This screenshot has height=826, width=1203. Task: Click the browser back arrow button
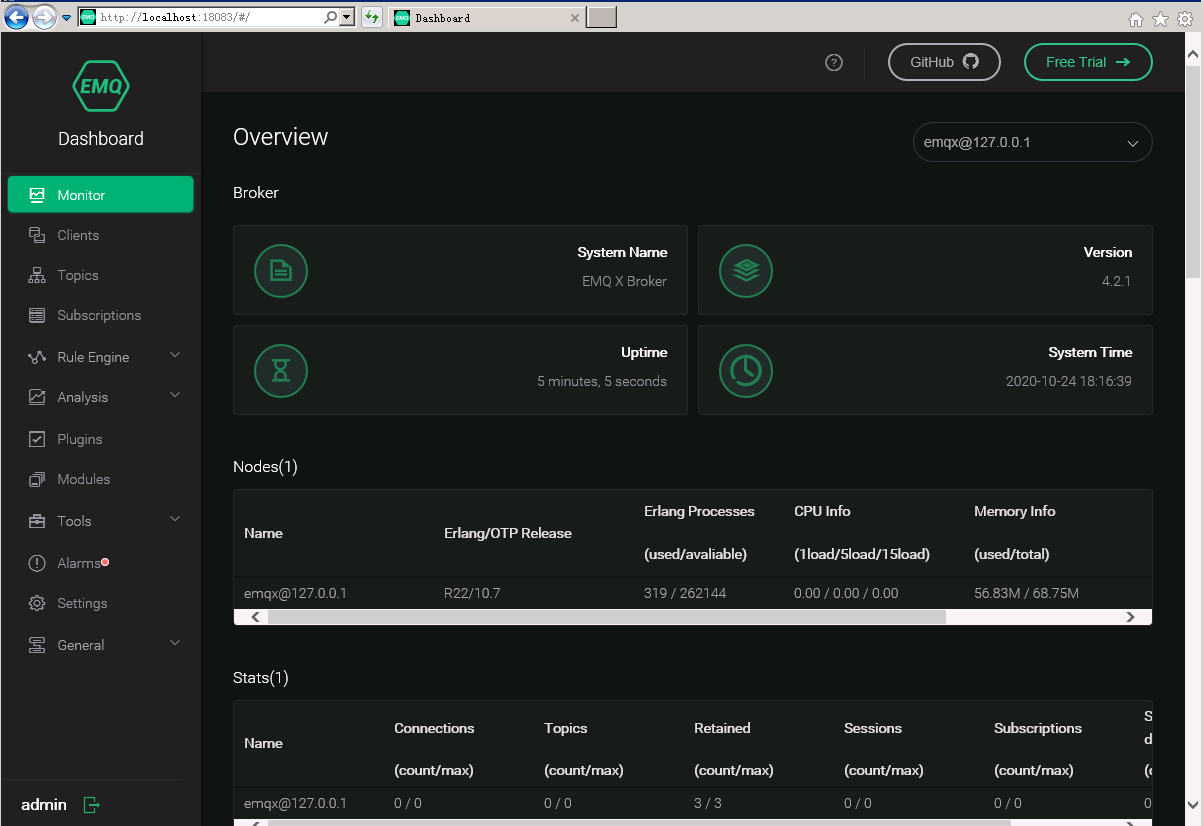(x=17, y=17)
